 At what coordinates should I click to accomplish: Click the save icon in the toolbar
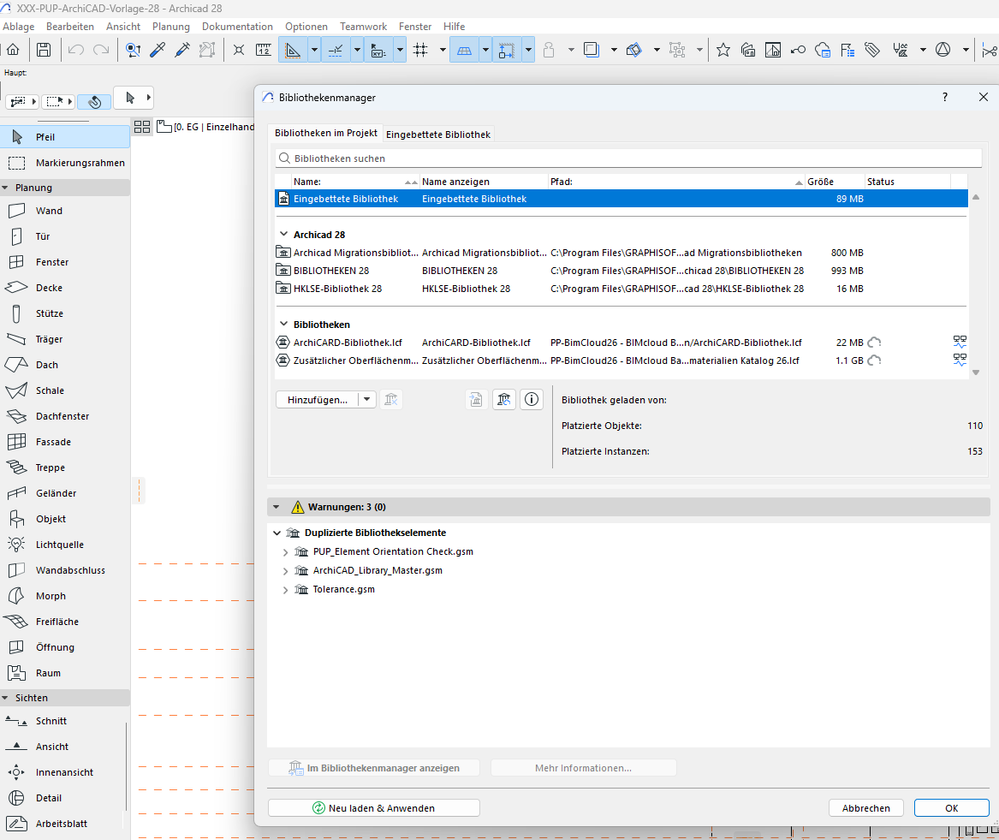[43, 49]
